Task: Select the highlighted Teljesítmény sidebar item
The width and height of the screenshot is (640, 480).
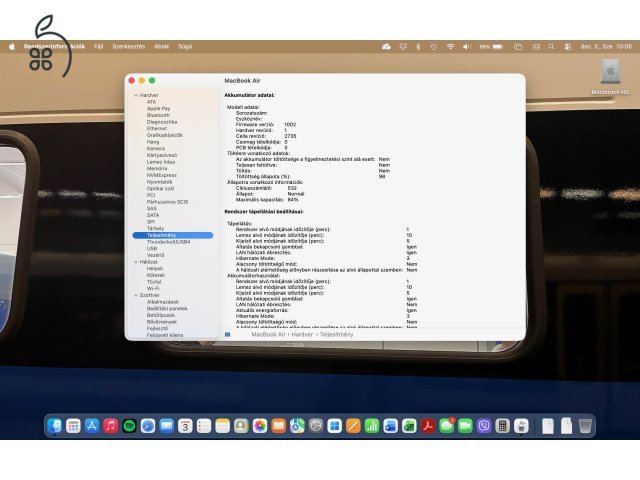Action: (x=173, y=235)
